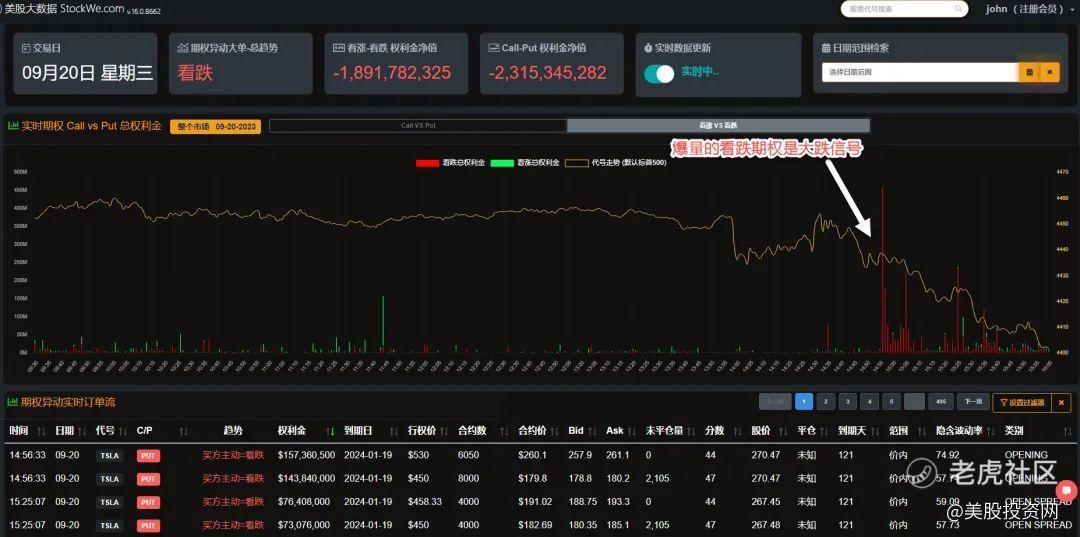Sort by the 分数 column arrows
This screenshot has width=1080, height=537.
tap(739, 431)
